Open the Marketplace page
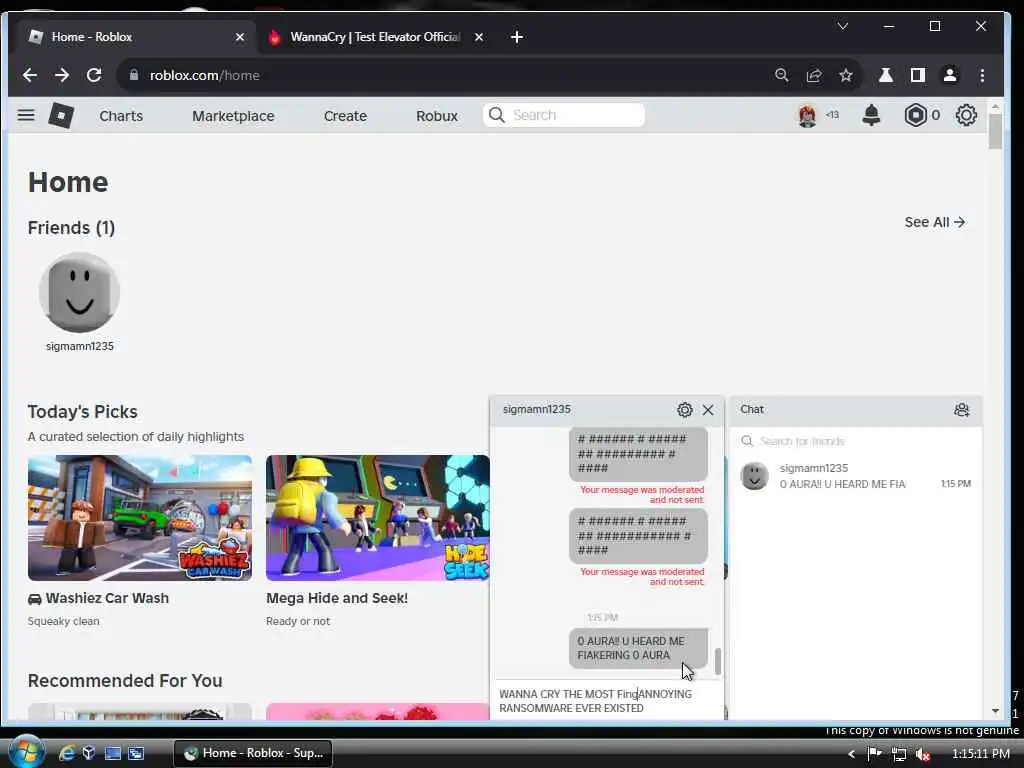Screen dimensions: 1024x768 click(233, 116)
